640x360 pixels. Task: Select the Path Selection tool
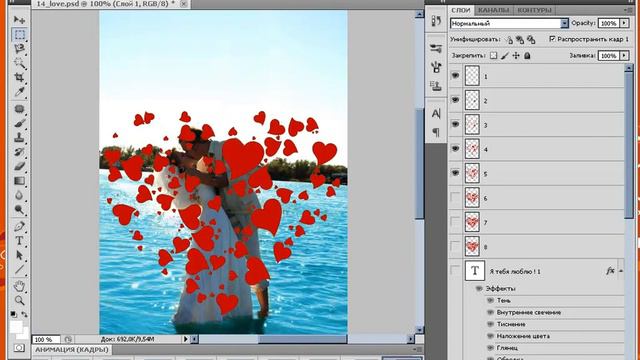(19, 255)
